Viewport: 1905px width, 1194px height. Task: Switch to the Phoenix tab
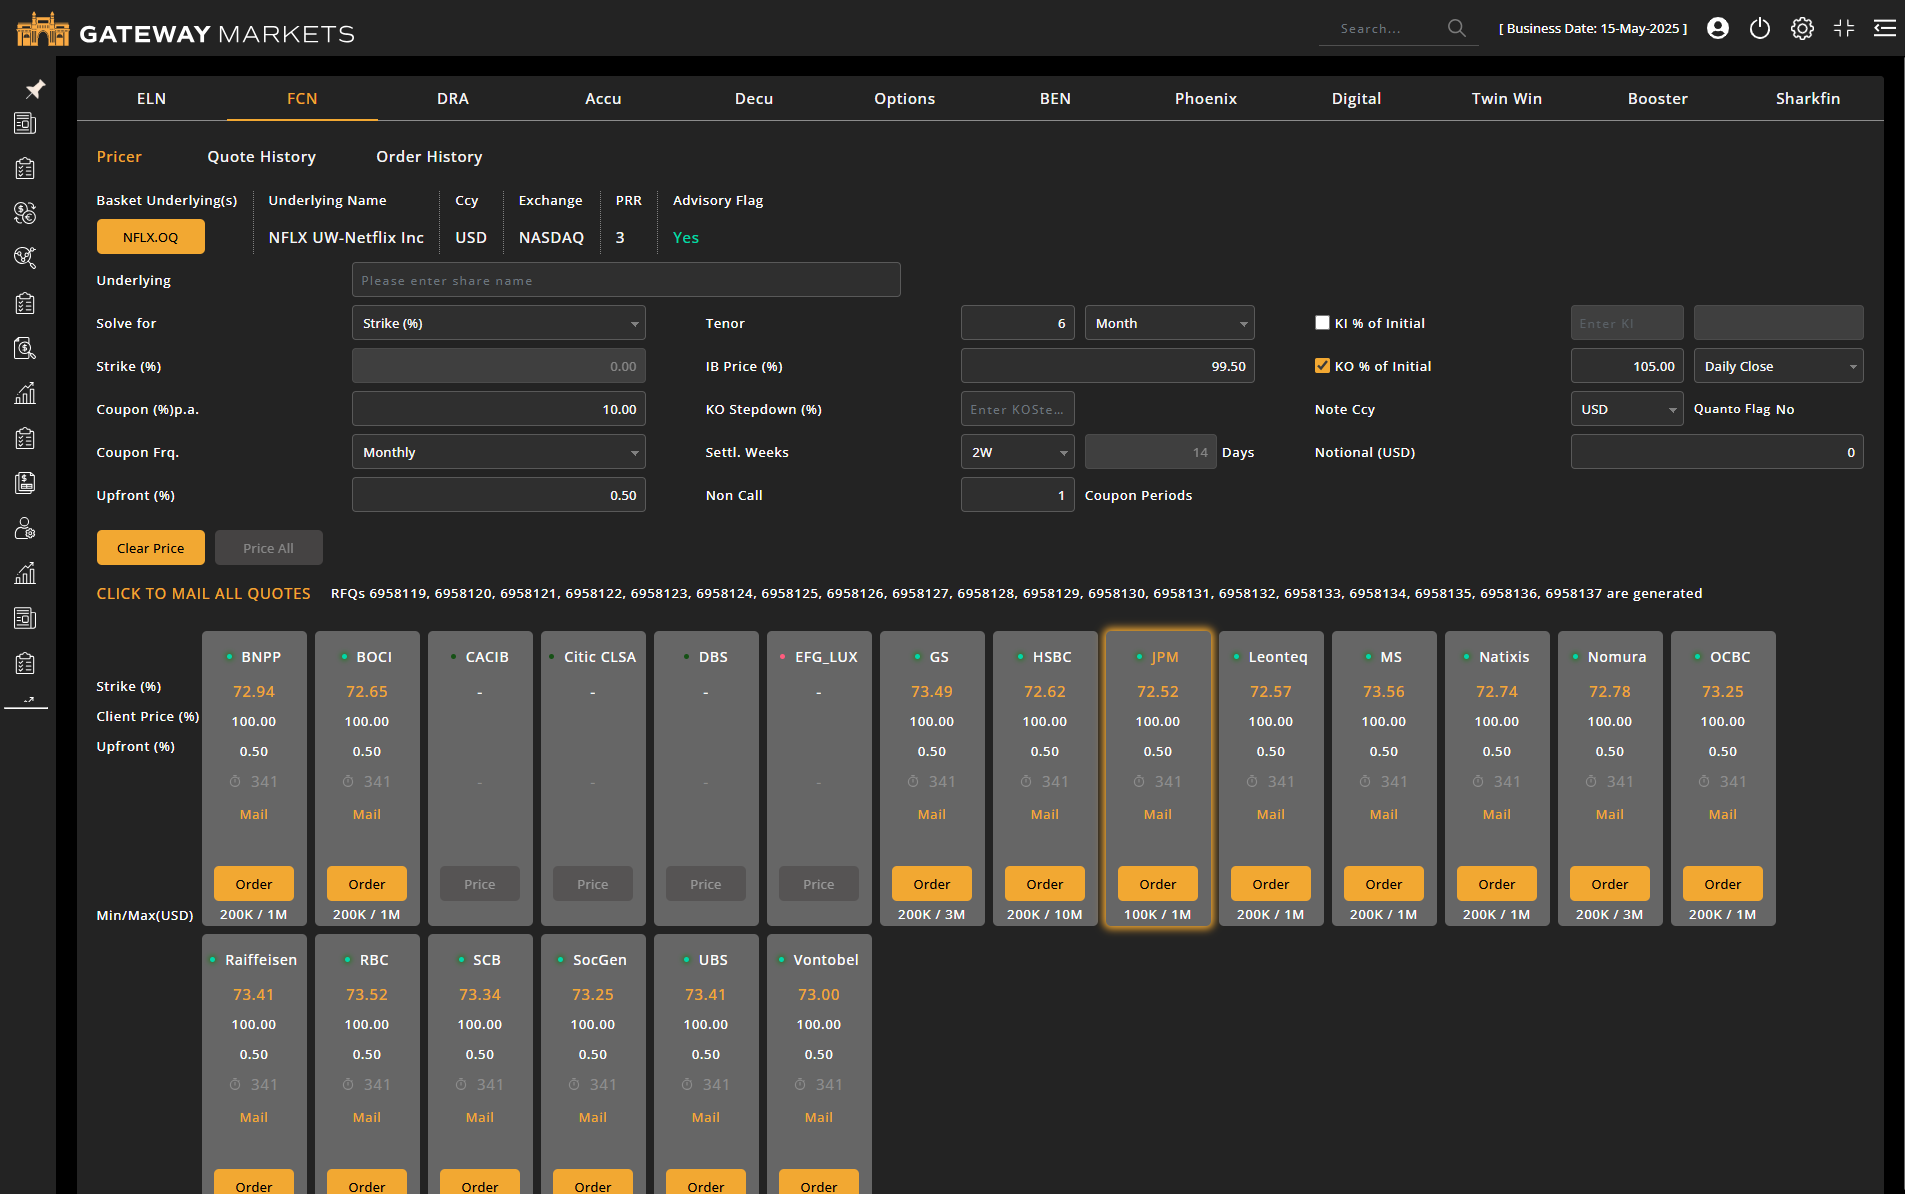click(x=1205, y=98)
